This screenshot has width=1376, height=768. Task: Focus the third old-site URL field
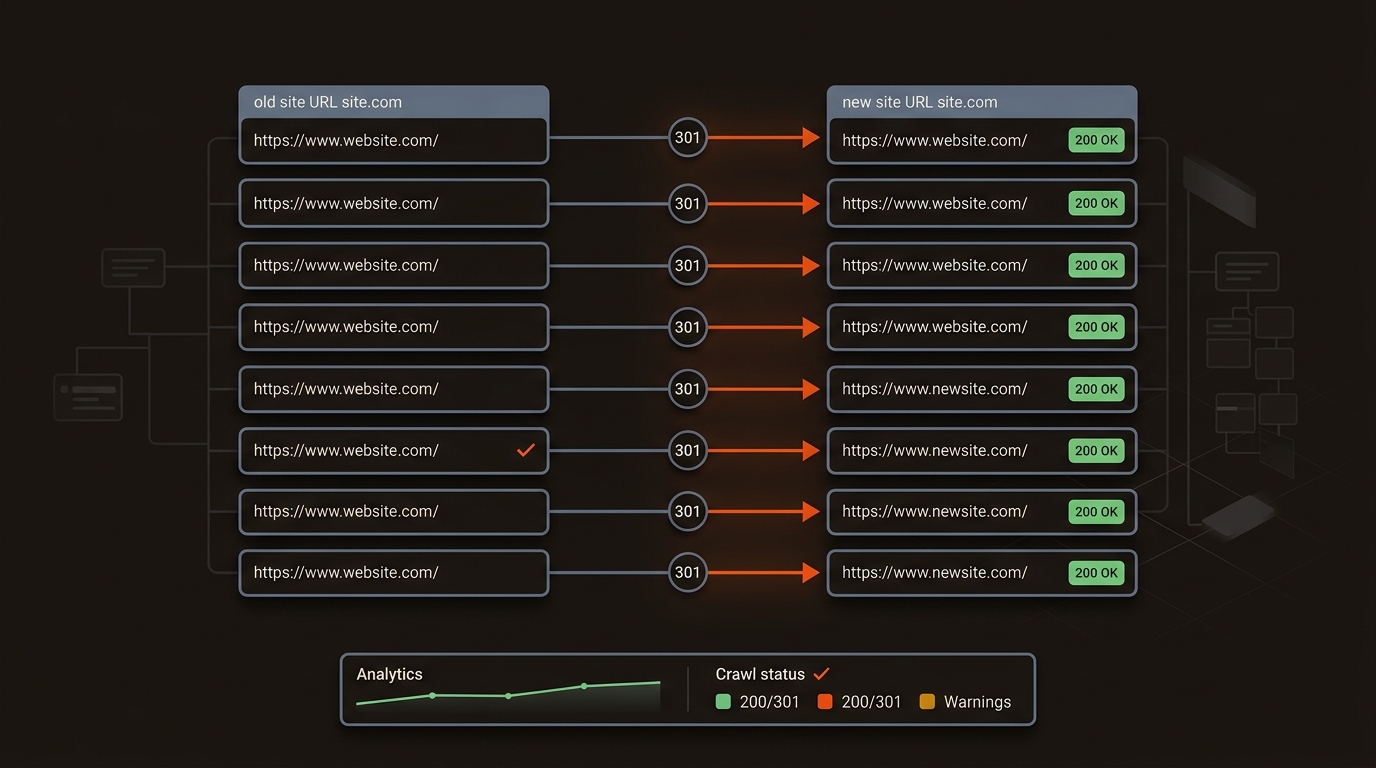point(394,266)
